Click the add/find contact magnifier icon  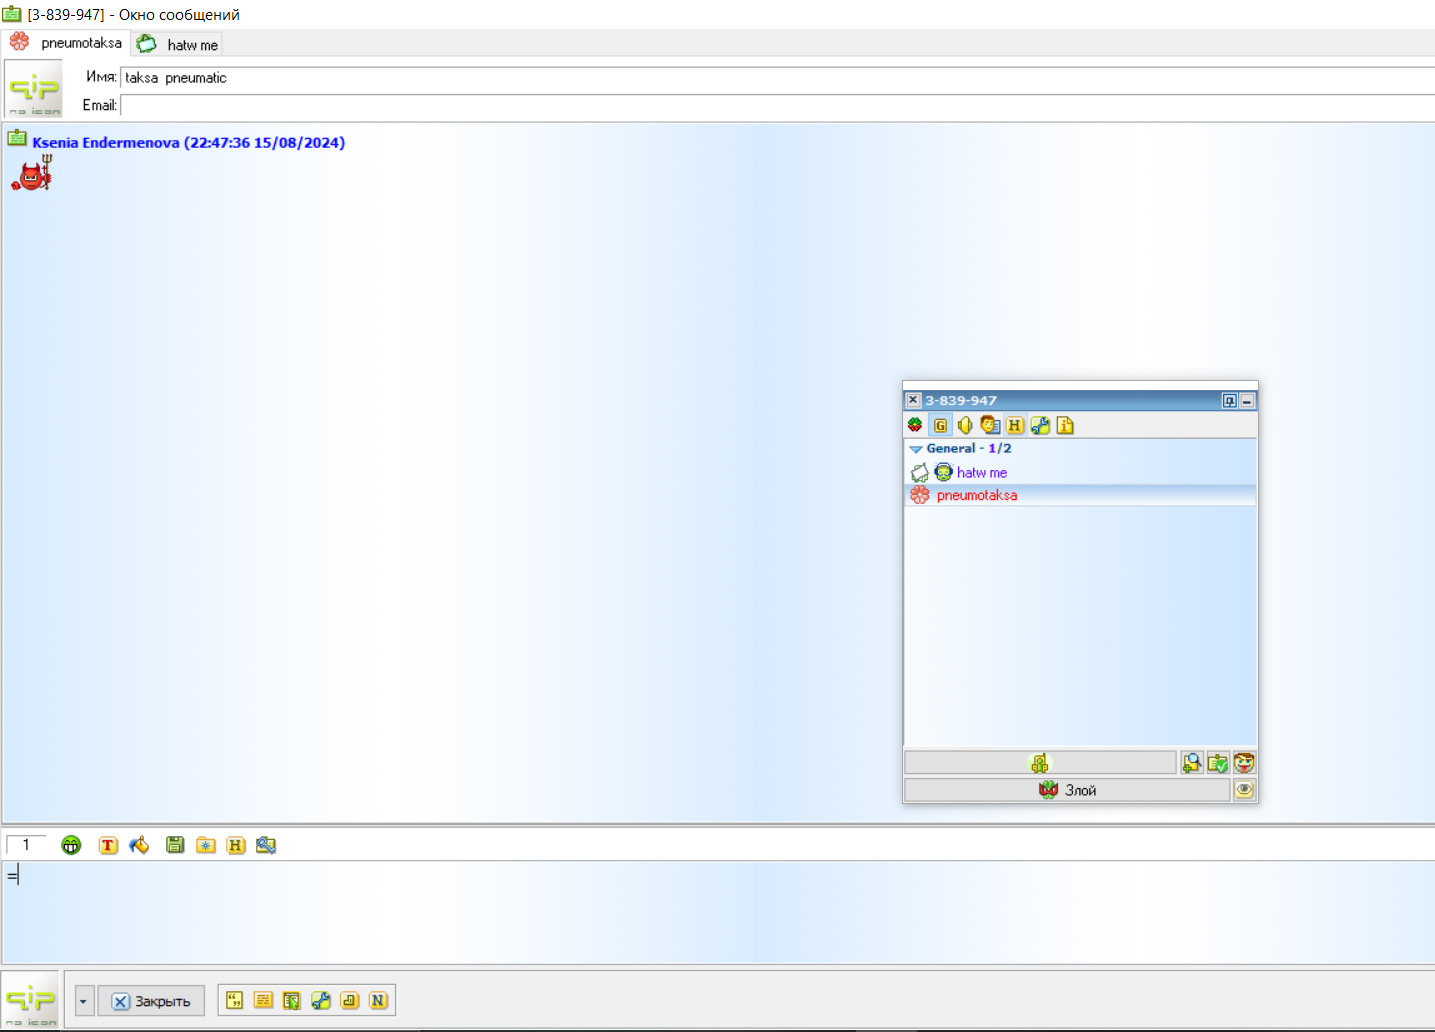point(1192,763)
